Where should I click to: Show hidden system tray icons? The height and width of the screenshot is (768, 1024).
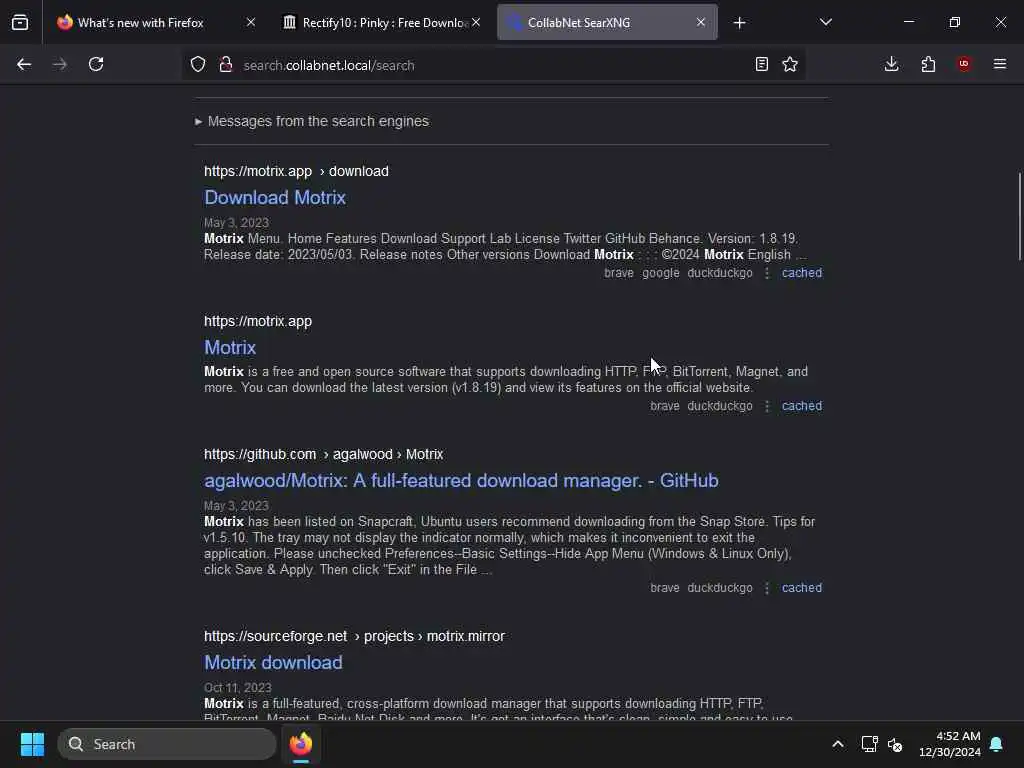[838, 744]
